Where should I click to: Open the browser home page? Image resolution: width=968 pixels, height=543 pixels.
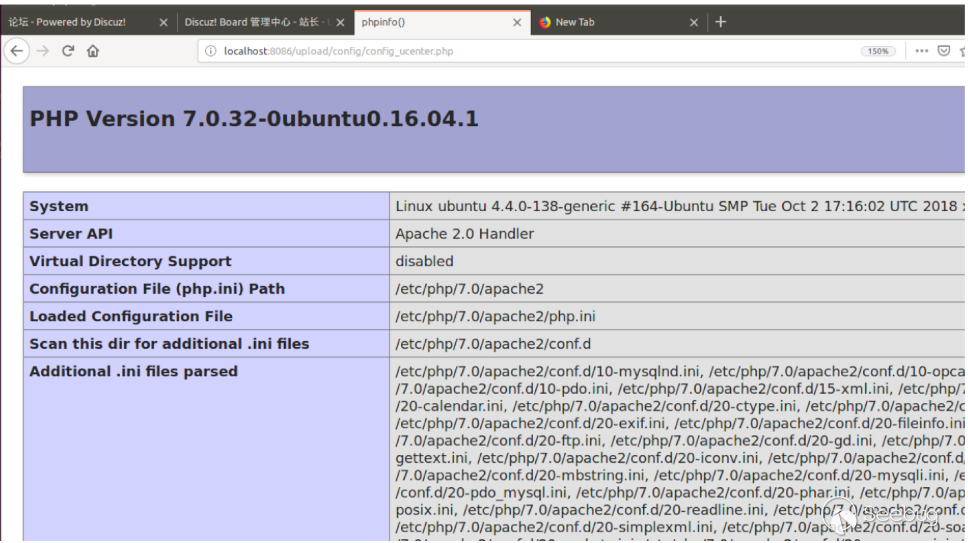pos(93,51)
